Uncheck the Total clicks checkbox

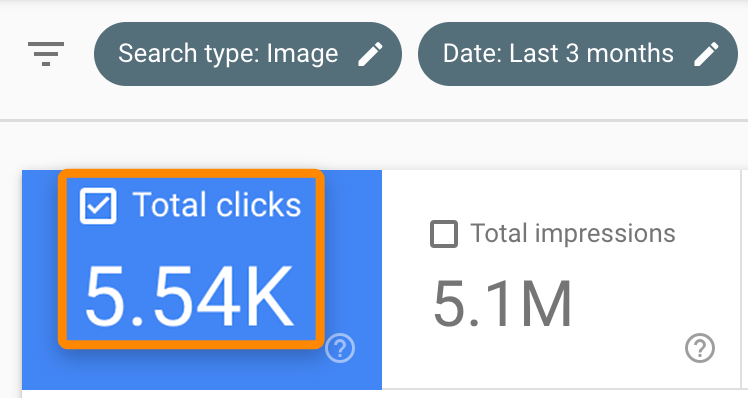click(98, 206)
